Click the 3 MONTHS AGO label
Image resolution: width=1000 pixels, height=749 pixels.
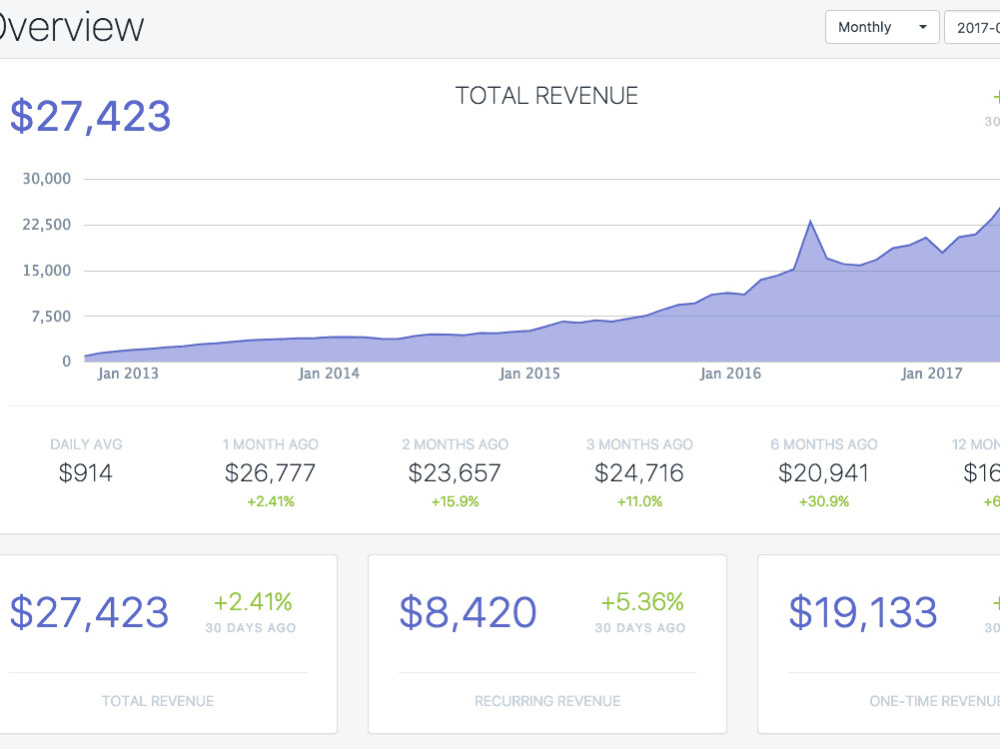click(x=640, y=445)
